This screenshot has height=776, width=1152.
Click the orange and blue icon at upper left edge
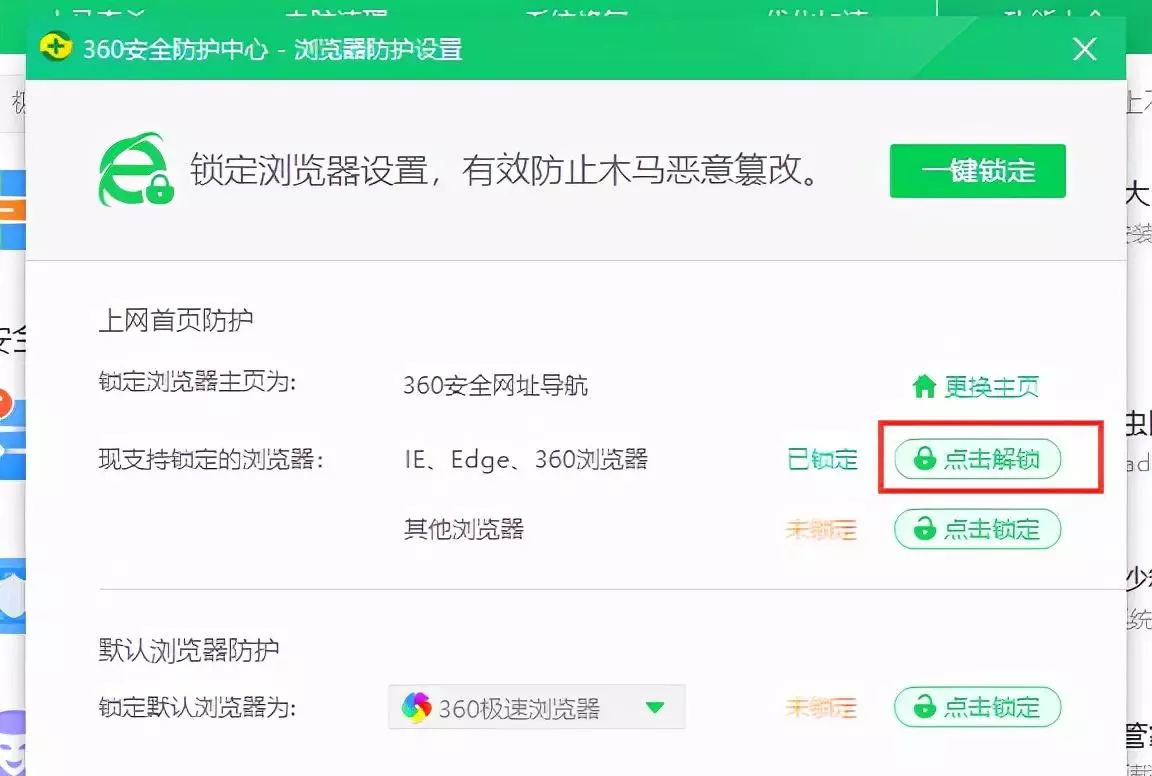pos(12,209)
